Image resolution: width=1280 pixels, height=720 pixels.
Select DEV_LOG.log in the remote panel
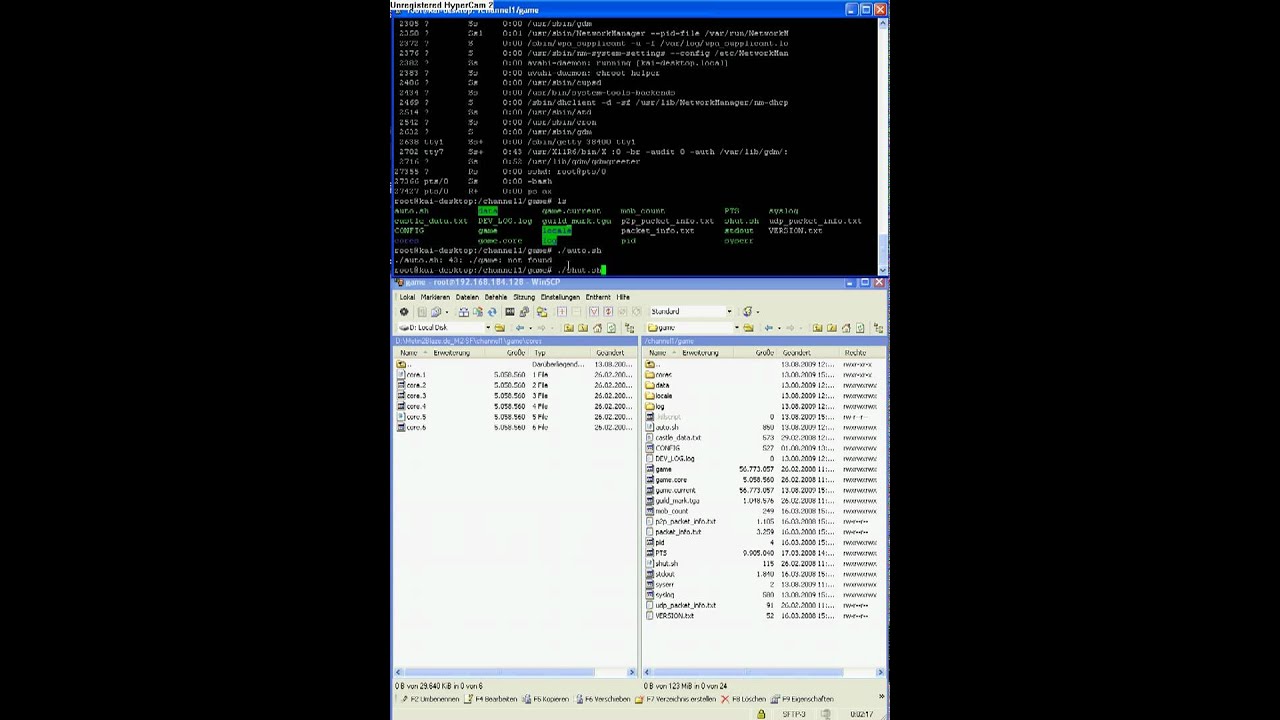tap(671, 459)
